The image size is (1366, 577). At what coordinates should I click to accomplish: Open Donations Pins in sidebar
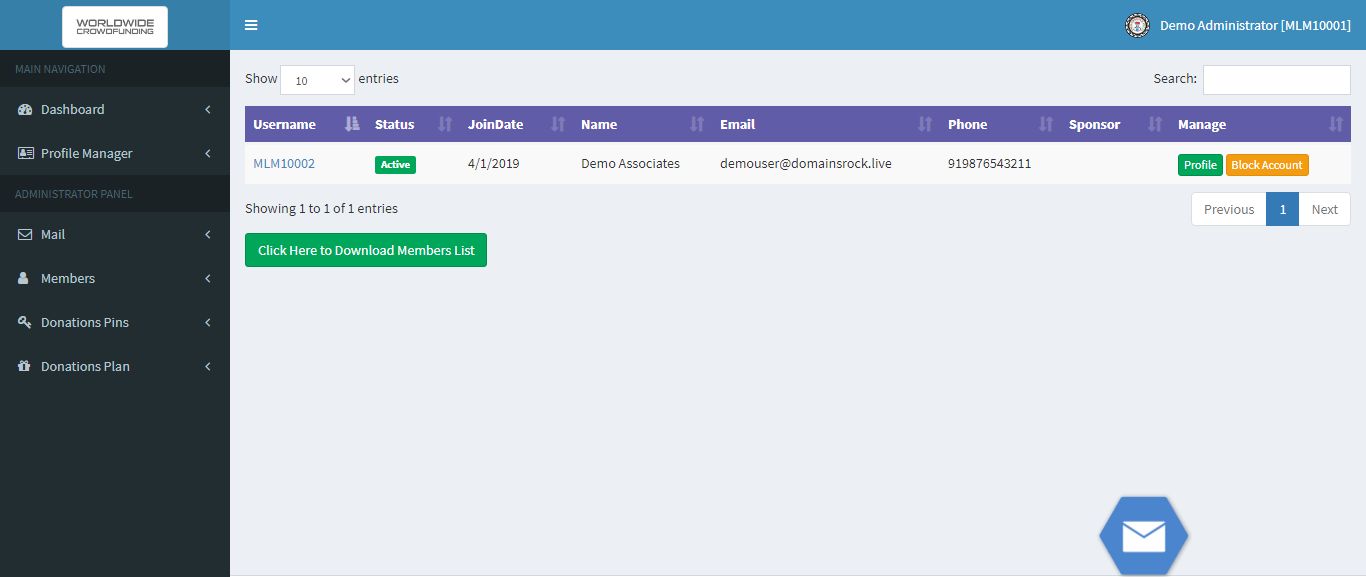tap(115, 322)
